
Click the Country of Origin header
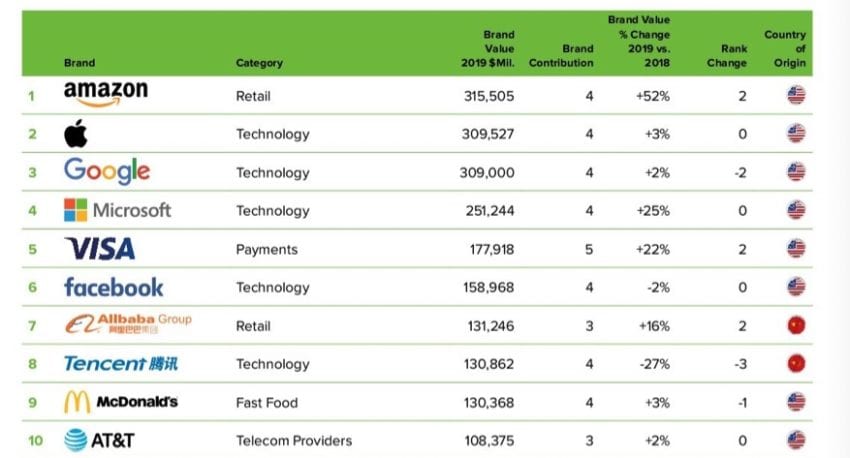[x=785, y=49]
